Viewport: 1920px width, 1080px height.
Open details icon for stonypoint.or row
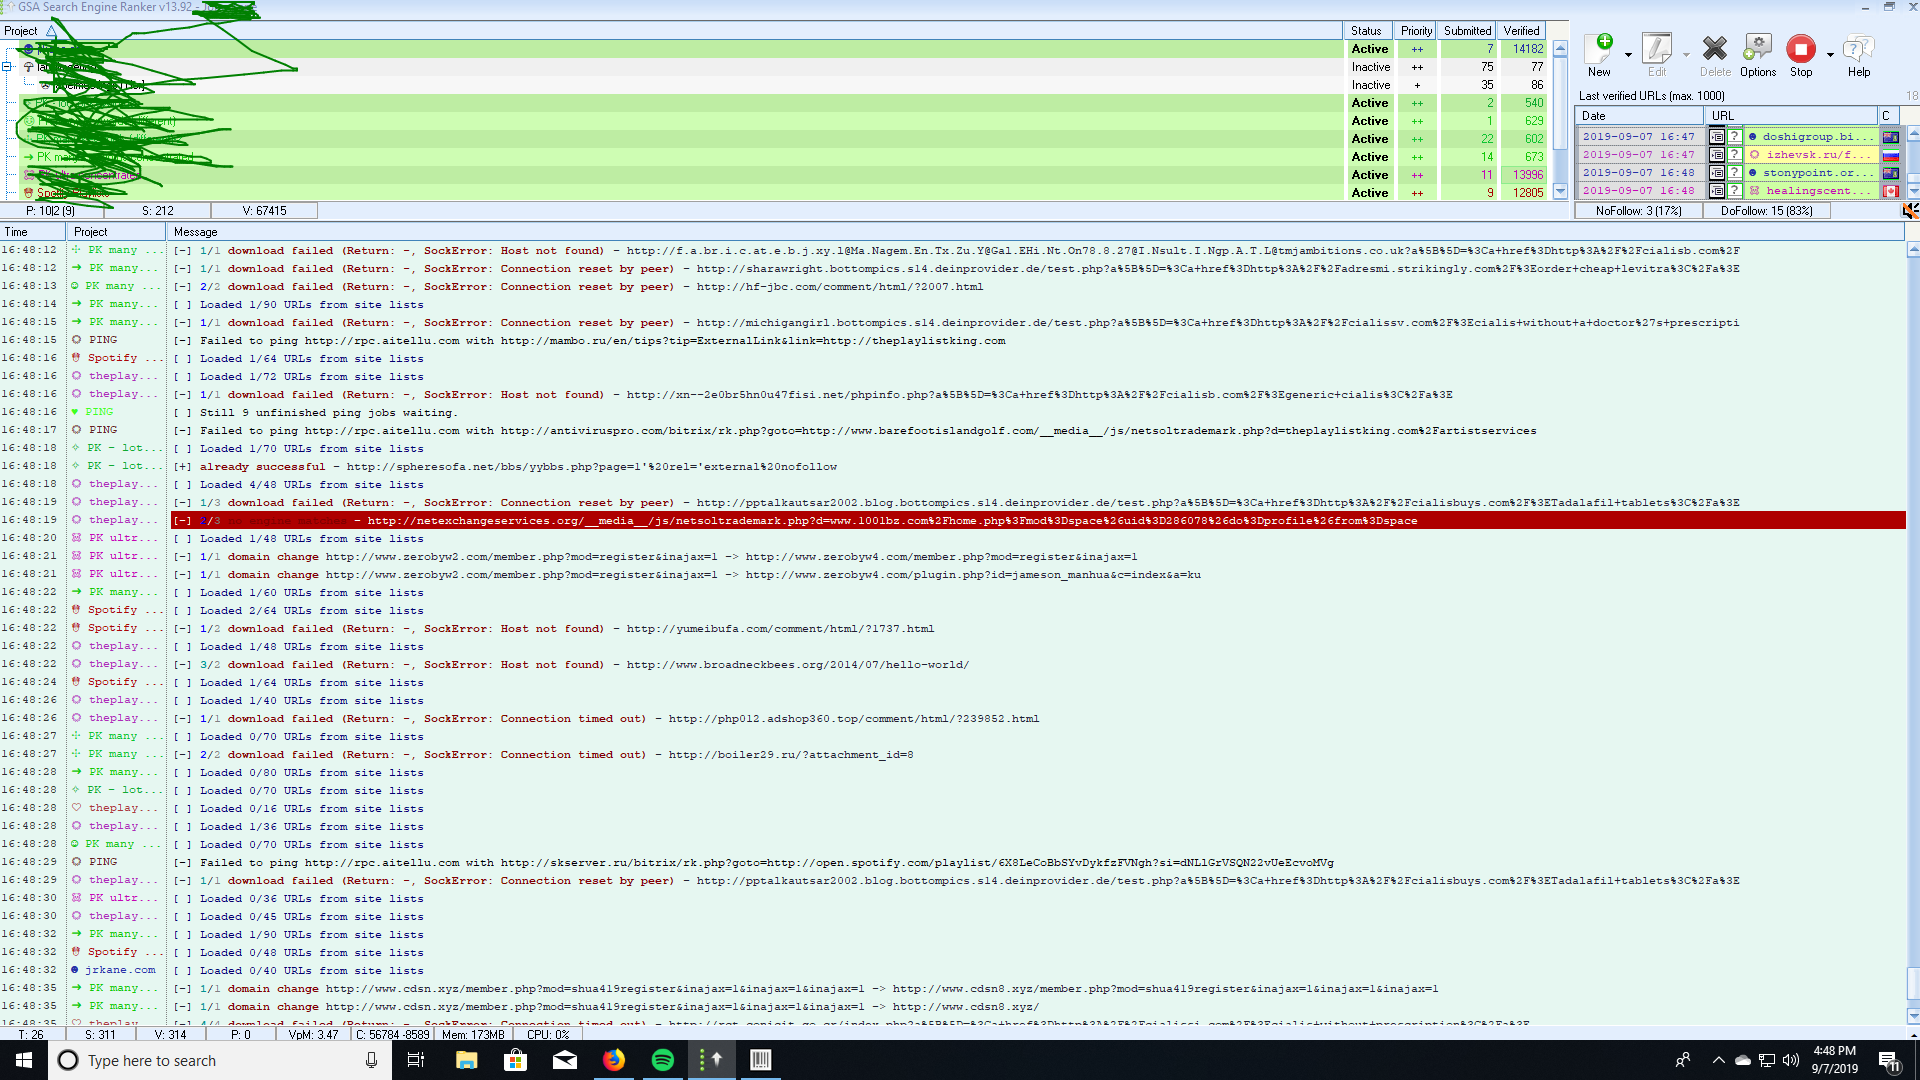[1716, 173]
